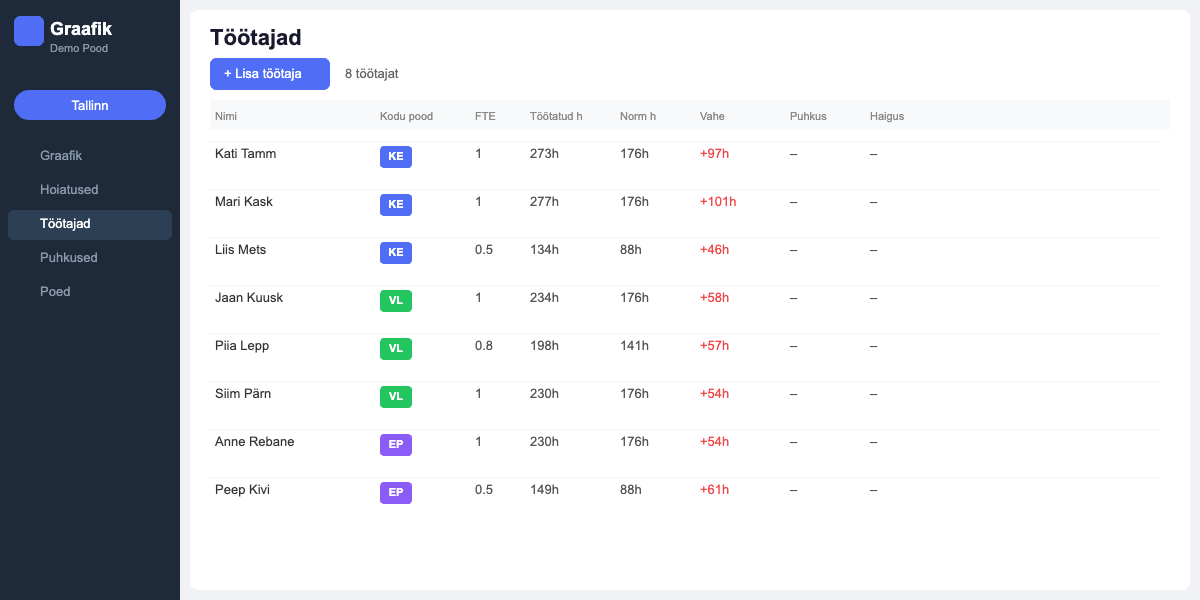The image size is (1200, 600).
Task: Switch to the Graafik view
Action: [x=60, y=155]
